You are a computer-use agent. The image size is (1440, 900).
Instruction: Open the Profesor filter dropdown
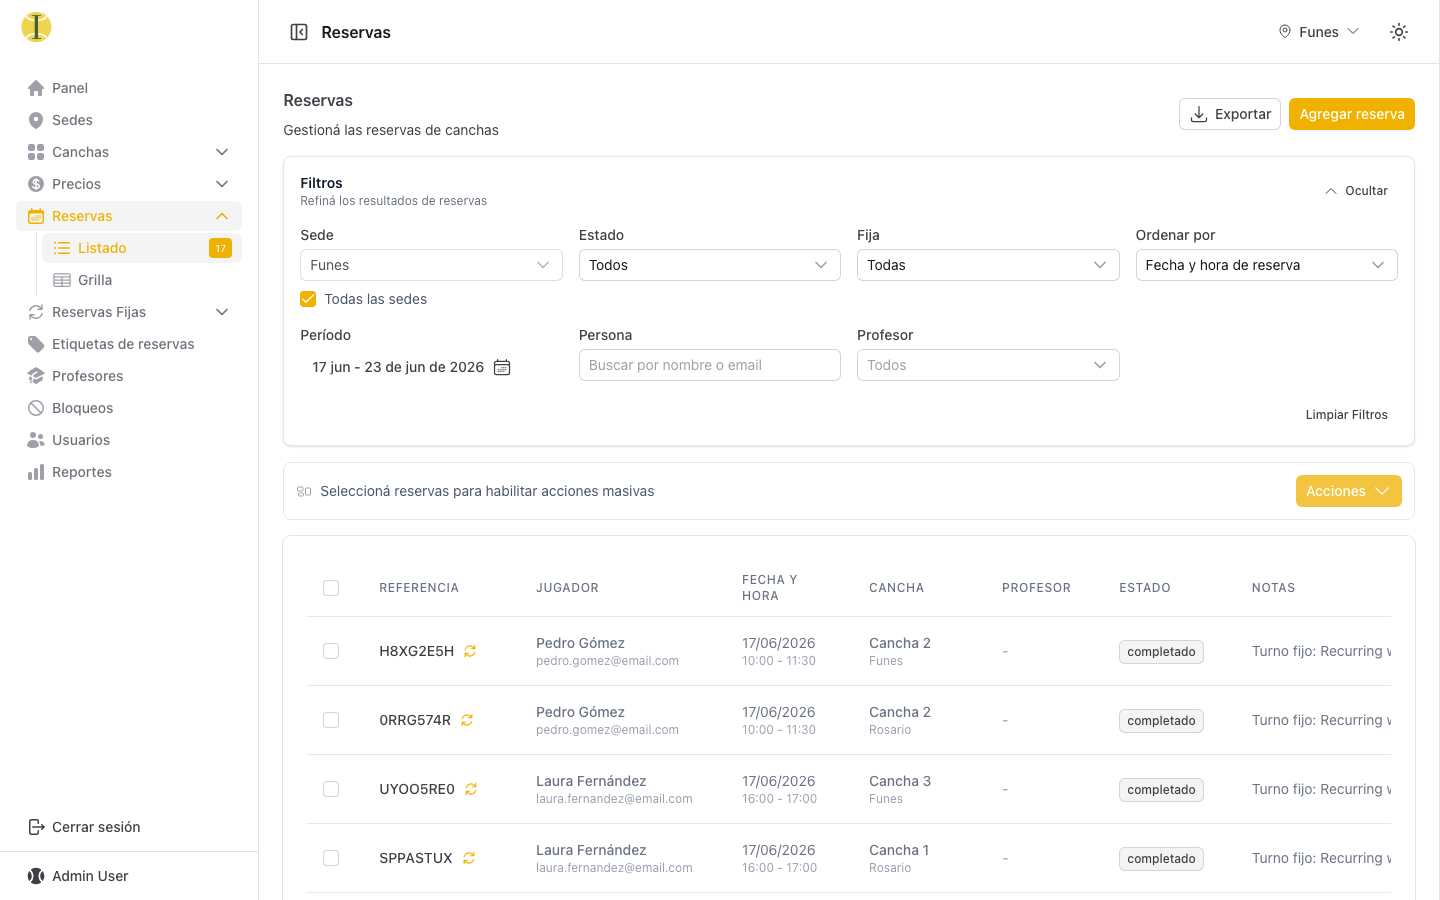click(x=988, y=365)
